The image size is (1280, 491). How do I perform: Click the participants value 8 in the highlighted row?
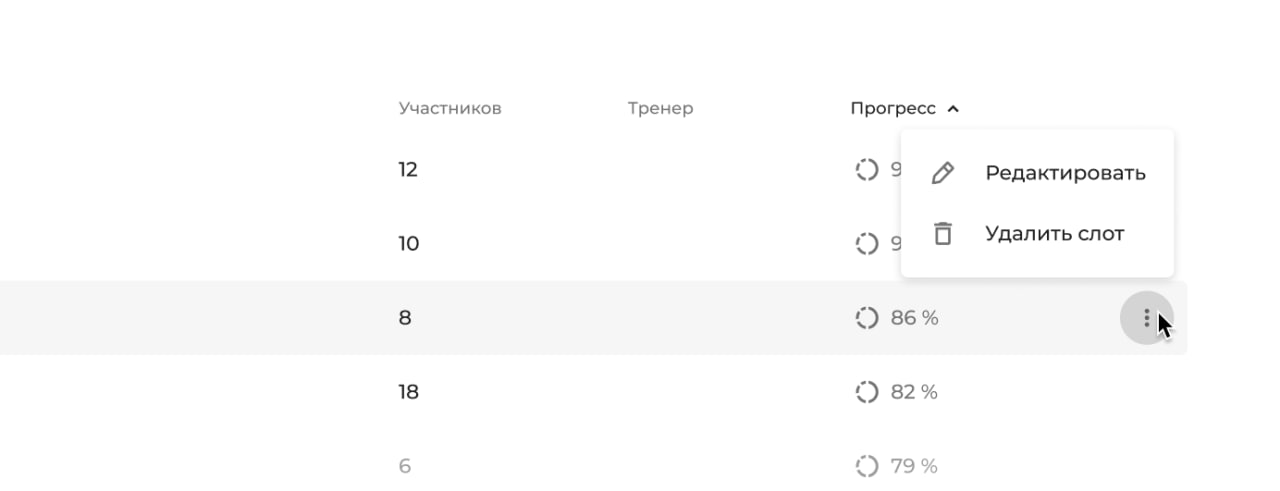click(405, 318)
